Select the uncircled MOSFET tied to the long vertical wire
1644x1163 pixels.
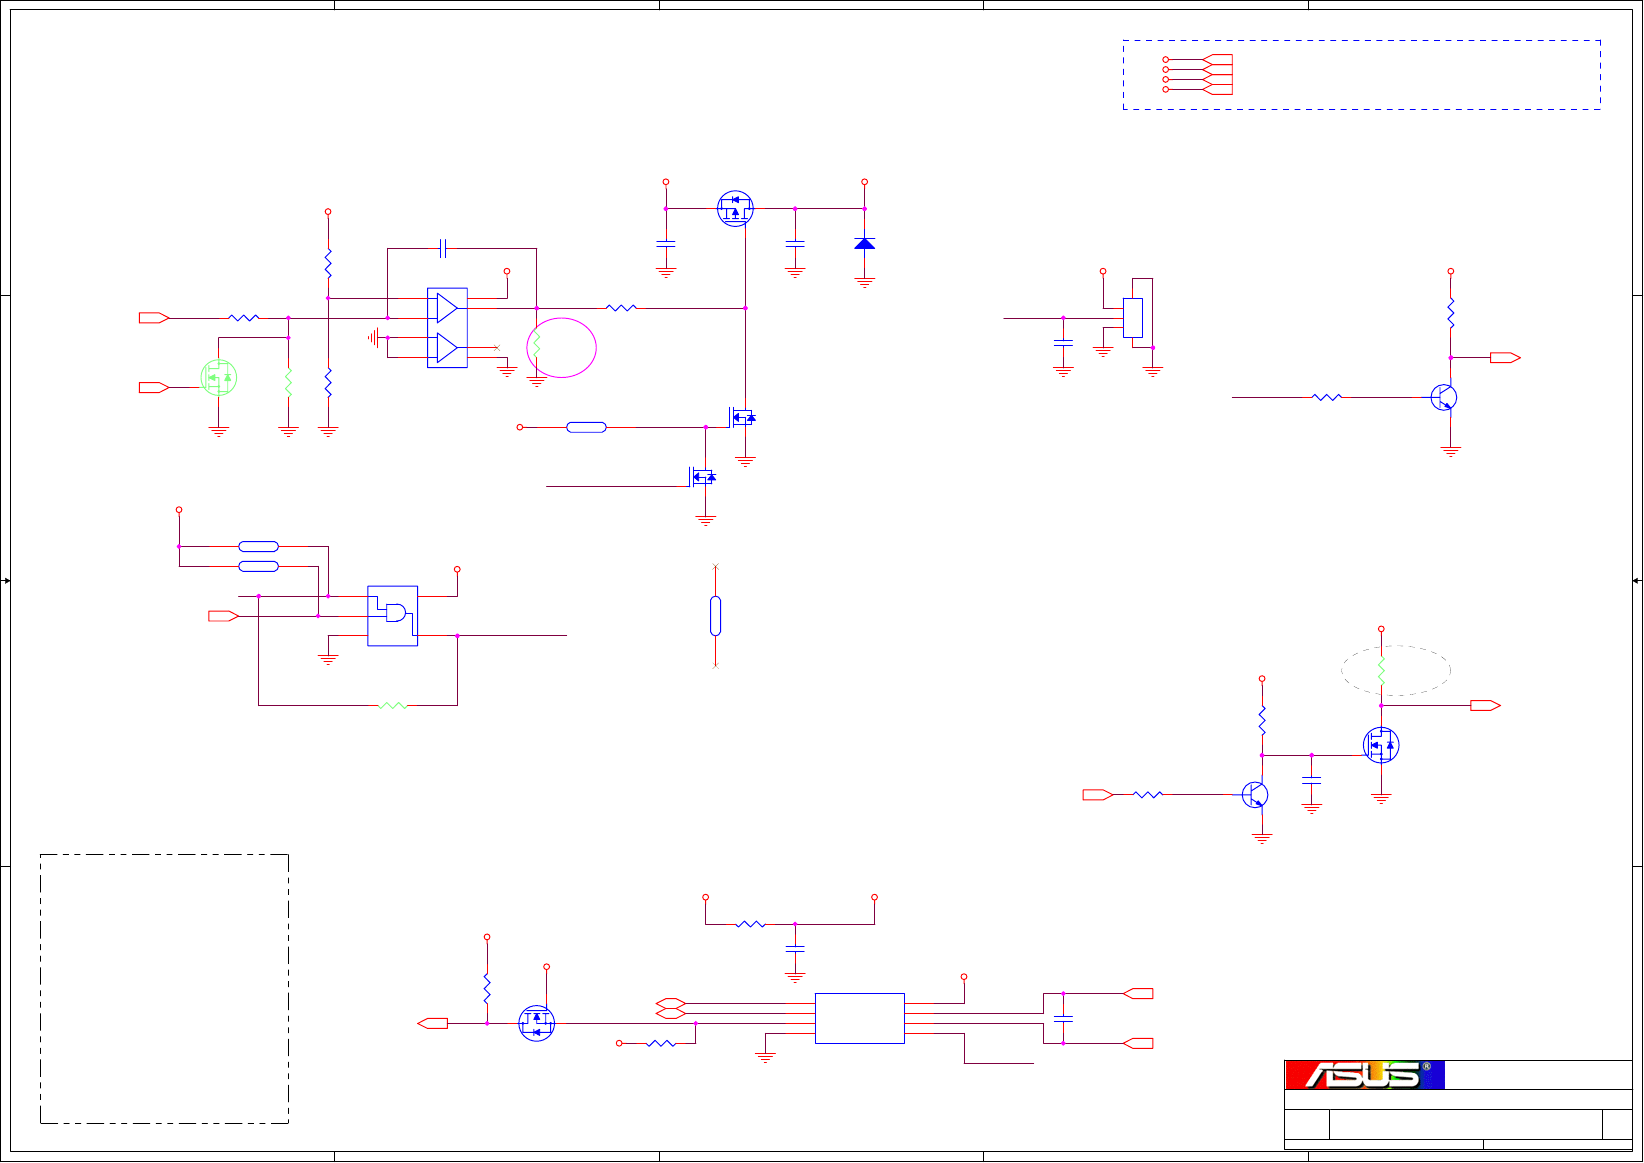[x=742, y=418]
